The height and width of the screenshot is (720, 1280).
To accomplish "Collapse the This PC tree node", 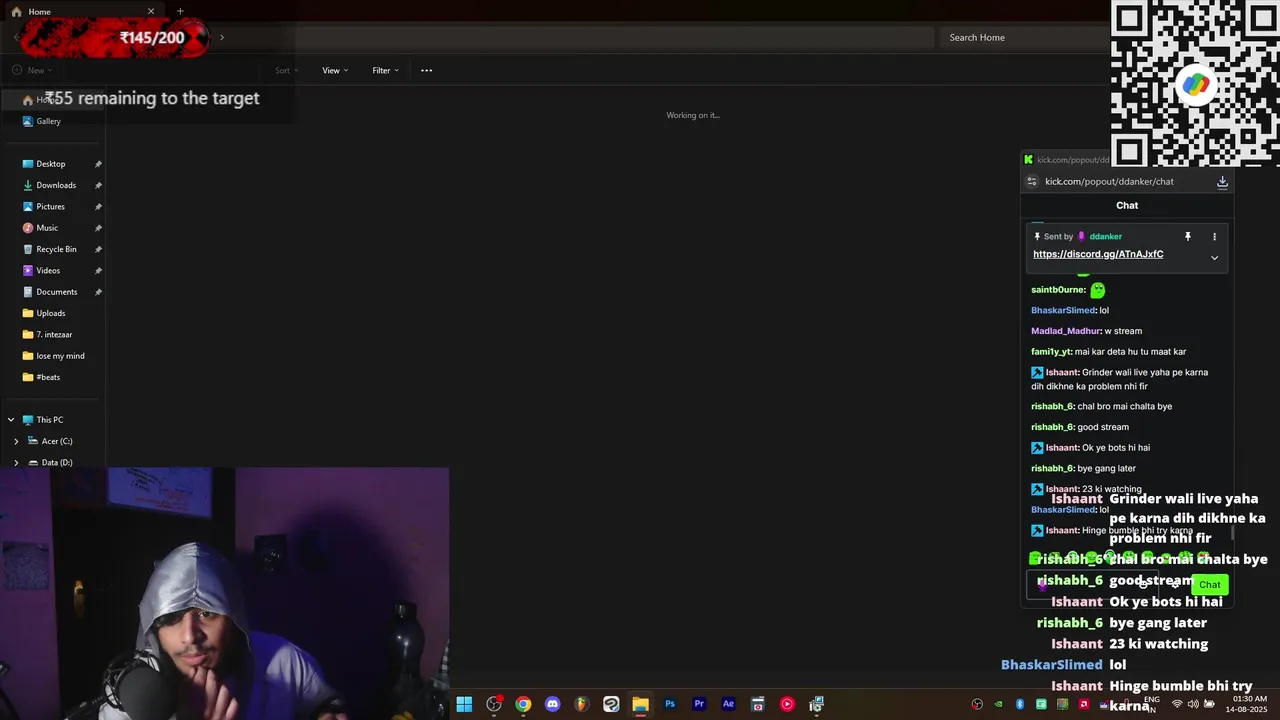I will pos(11,420).
